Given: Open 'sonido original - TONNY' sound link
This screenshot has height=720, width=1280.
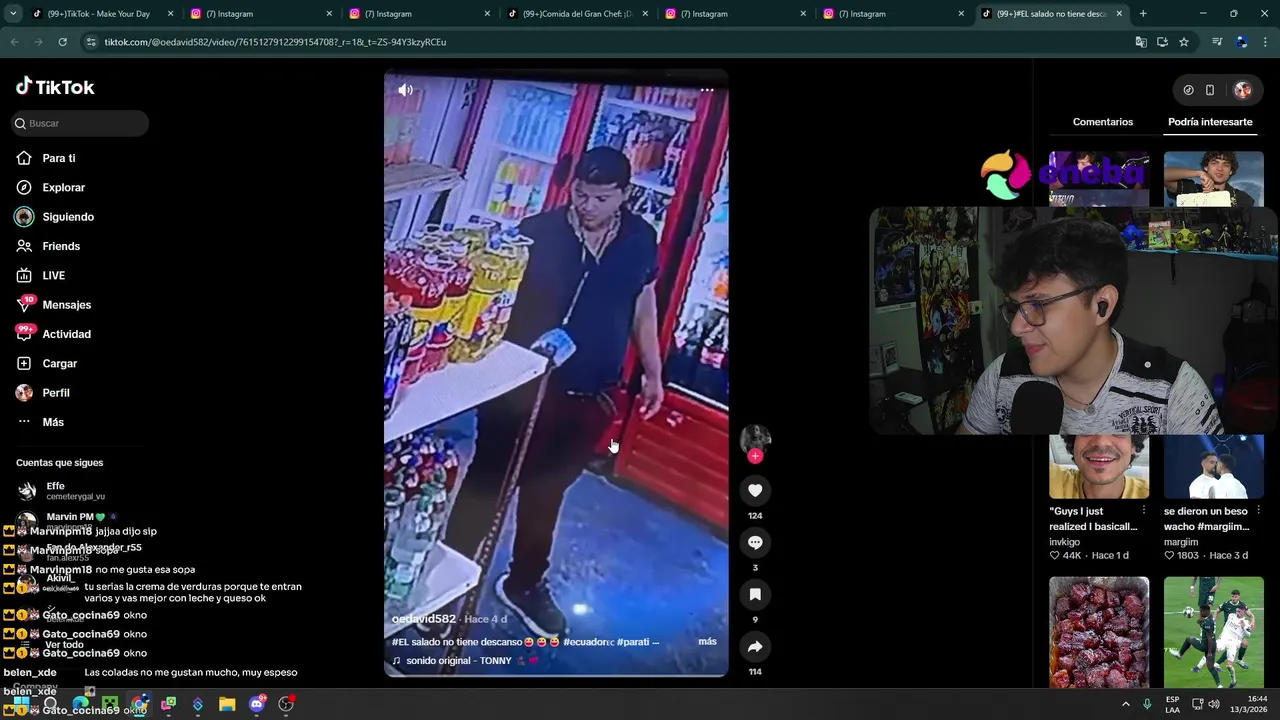Looking at the screenshot, I should point(458,661).
